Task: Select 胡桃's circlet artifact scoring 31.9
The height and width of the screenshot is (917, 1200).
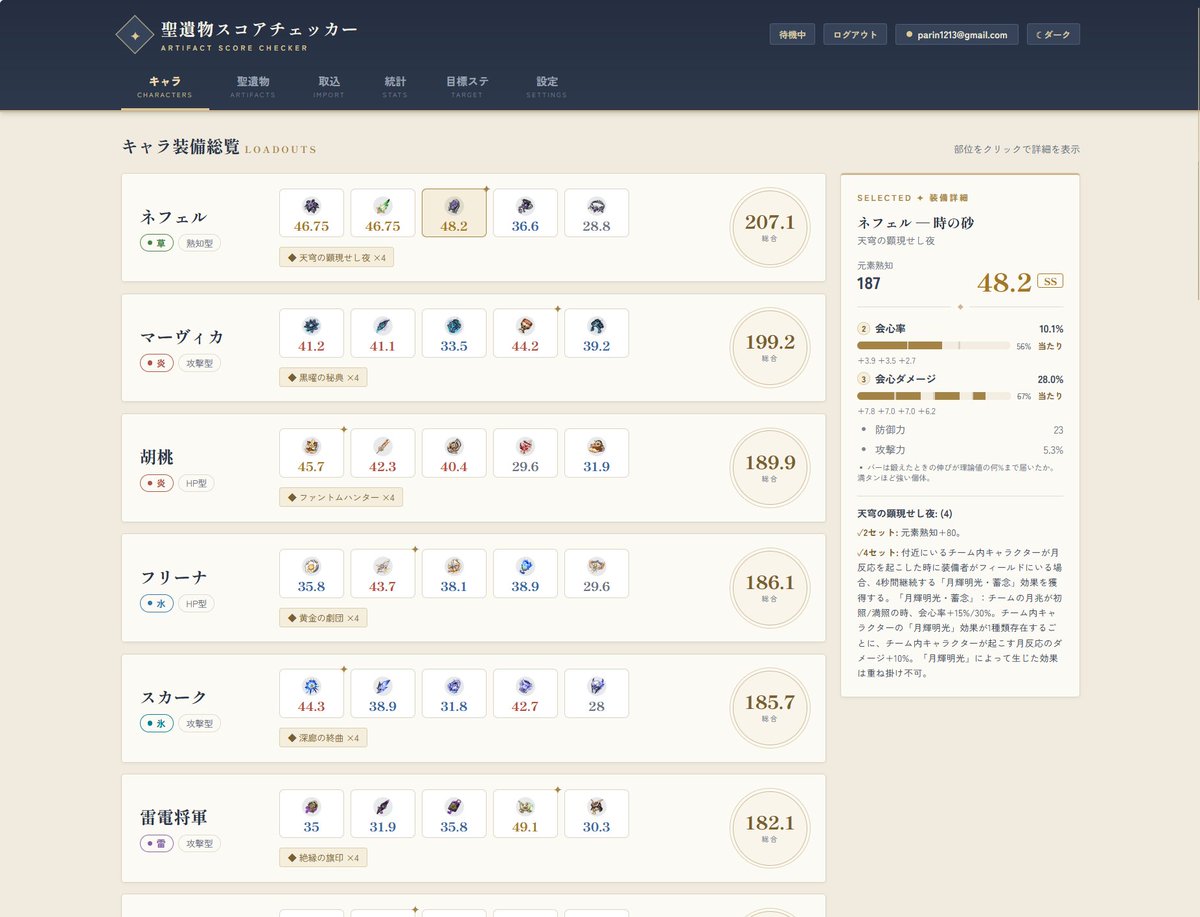Action: pyautogui.click(x=596, y=453)
